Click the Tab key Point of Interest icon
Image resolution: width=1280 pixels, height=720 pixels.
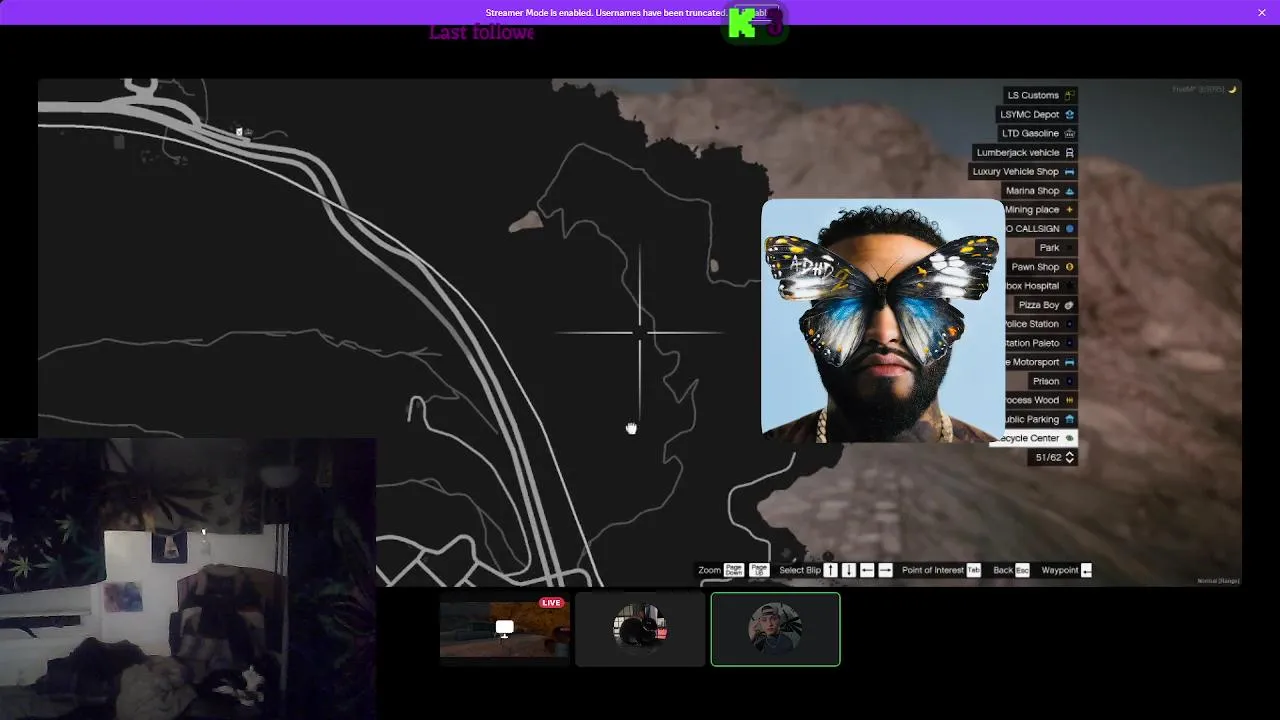click(x=973, y=570)
